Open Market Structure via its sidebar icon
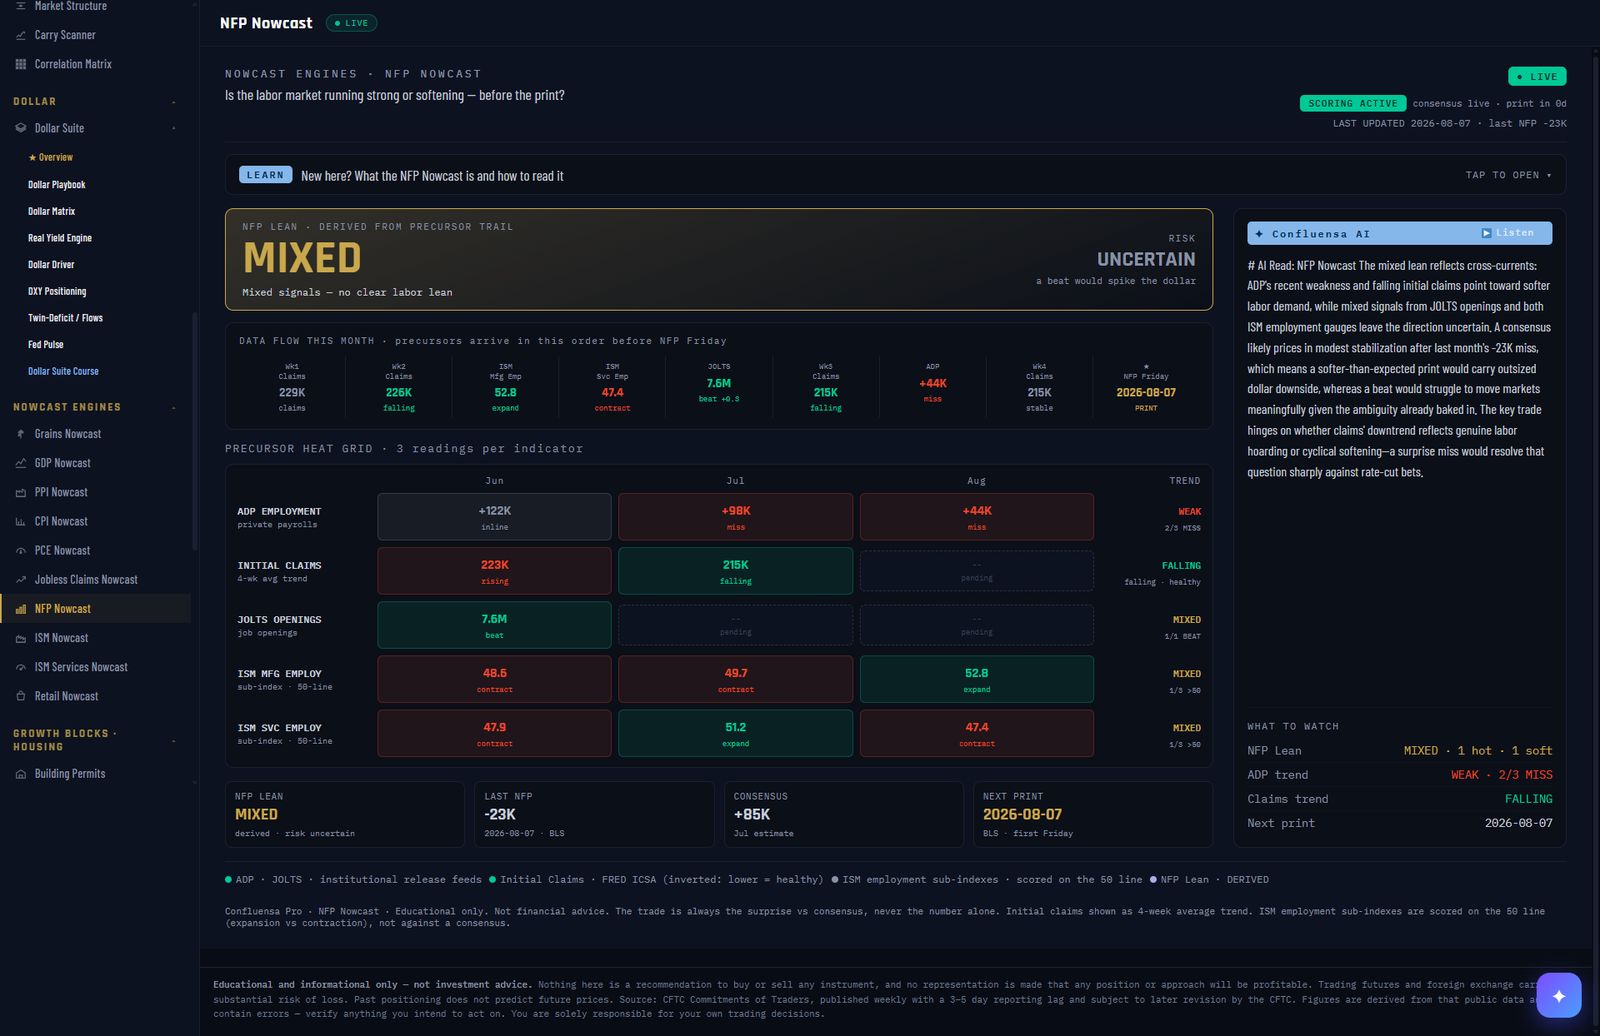This screenshot has height=1036, width=1600. coord(21,6)
